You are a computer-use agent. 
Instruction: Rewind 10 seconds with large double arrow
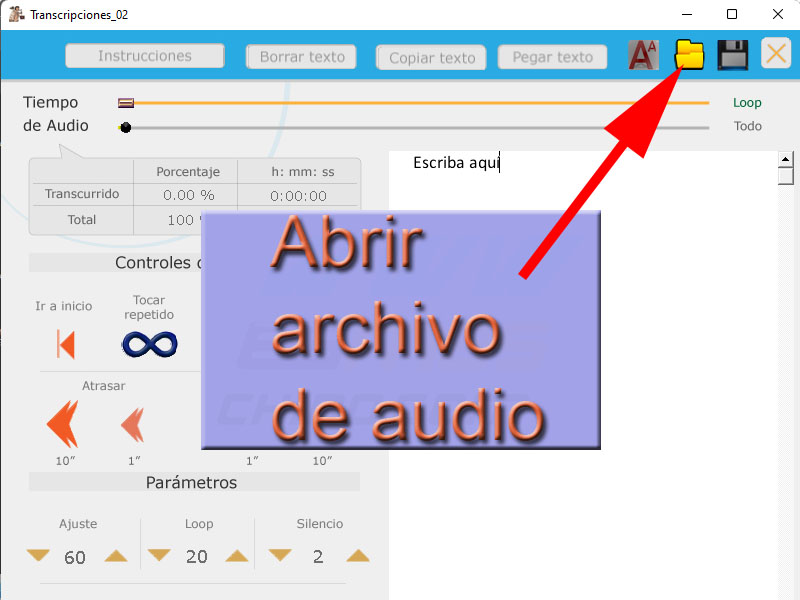tap(63, 423)
